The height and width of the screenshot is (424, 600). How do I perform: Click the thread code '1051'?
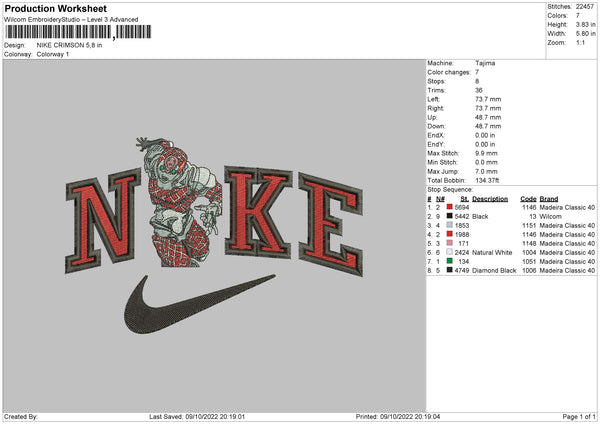529,261
